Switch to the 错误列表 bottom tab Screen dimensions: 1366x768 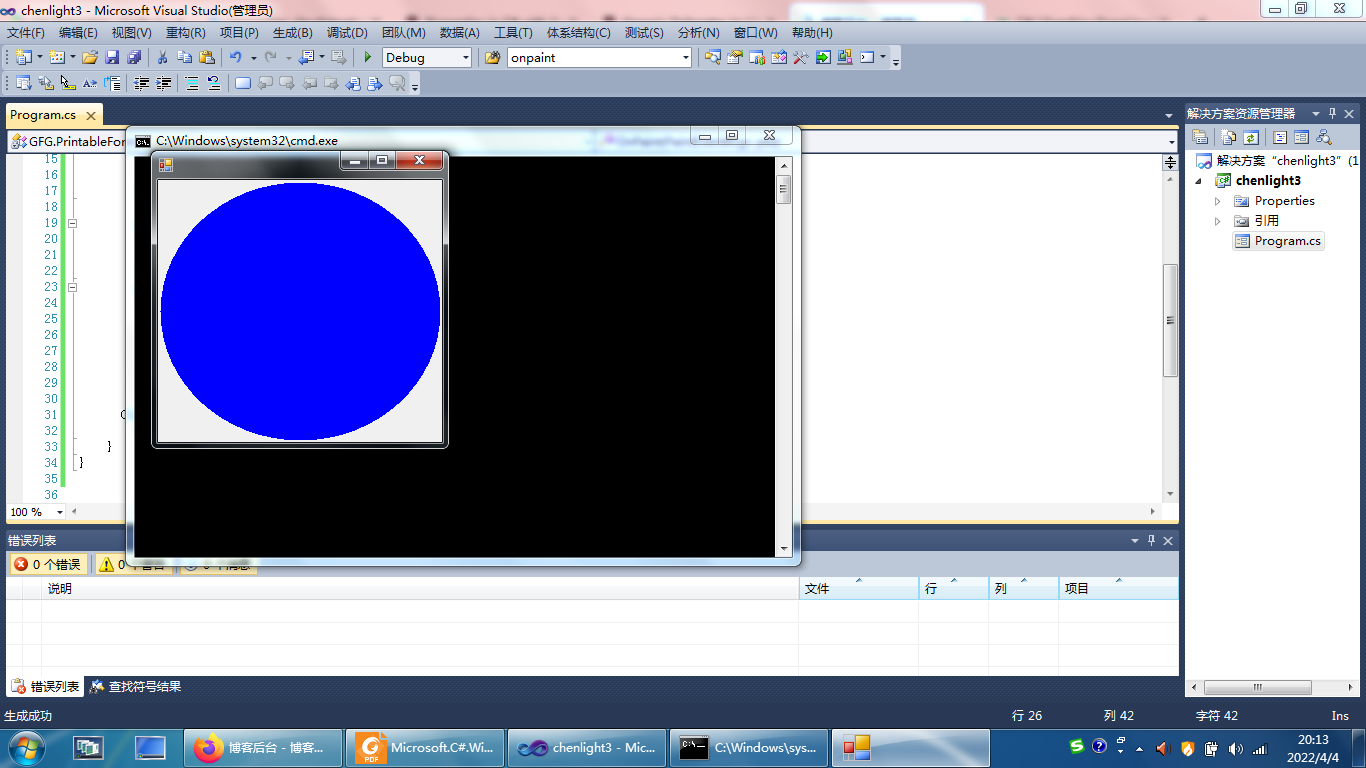[x=46, y=687]
